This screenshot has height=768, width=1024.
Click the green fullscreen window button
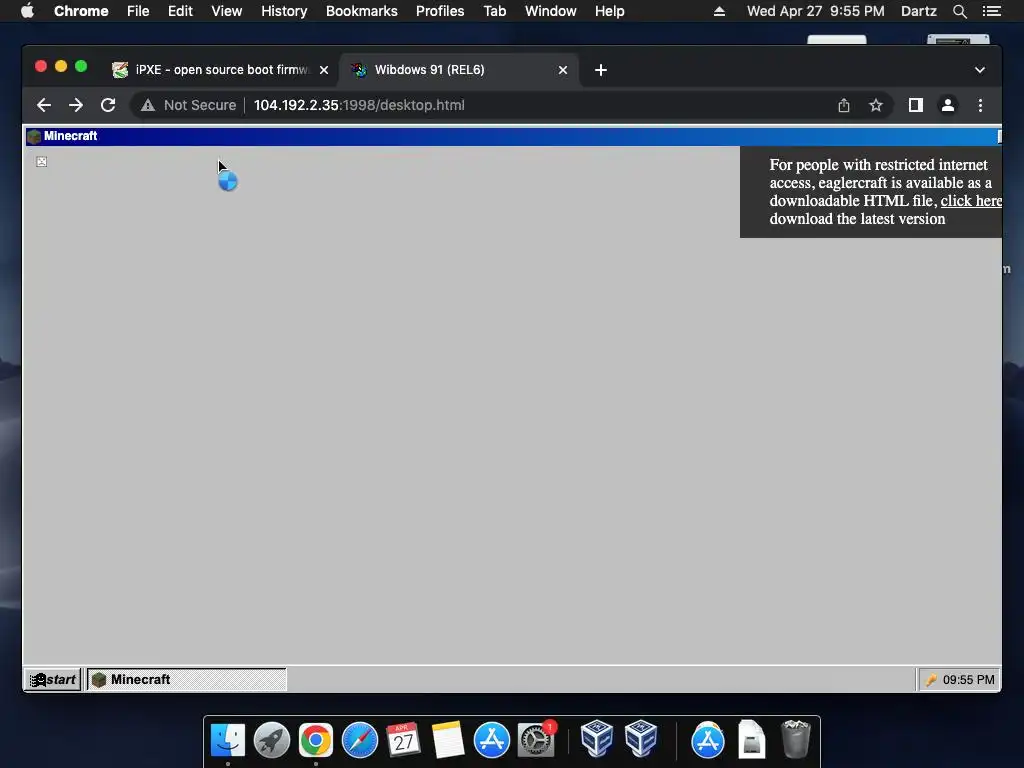81,66
